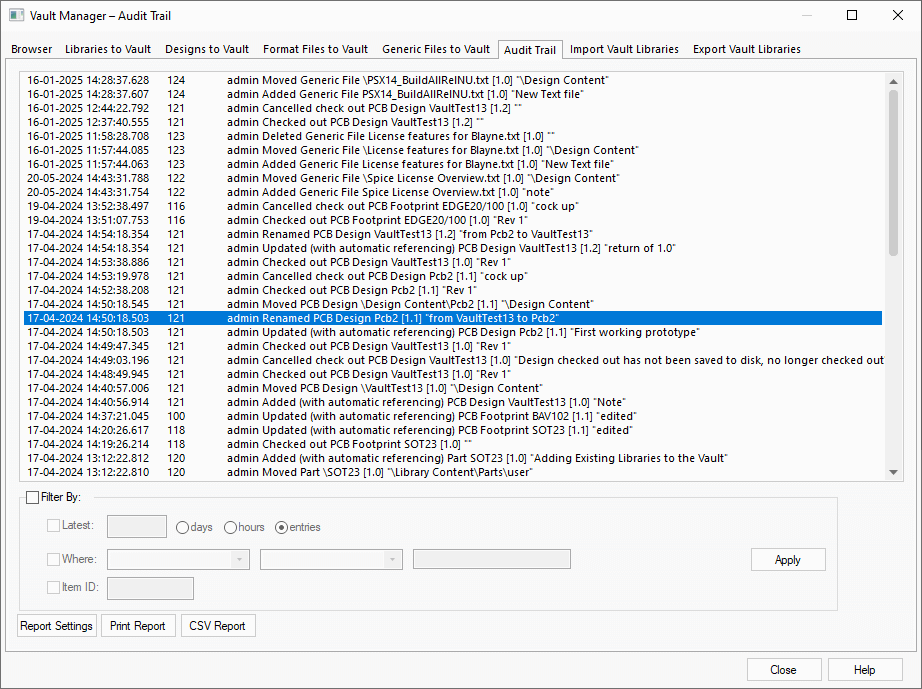This screenshot has width=922, height=689.
Task: Click the Item ID input field
Action: (150, 588)
